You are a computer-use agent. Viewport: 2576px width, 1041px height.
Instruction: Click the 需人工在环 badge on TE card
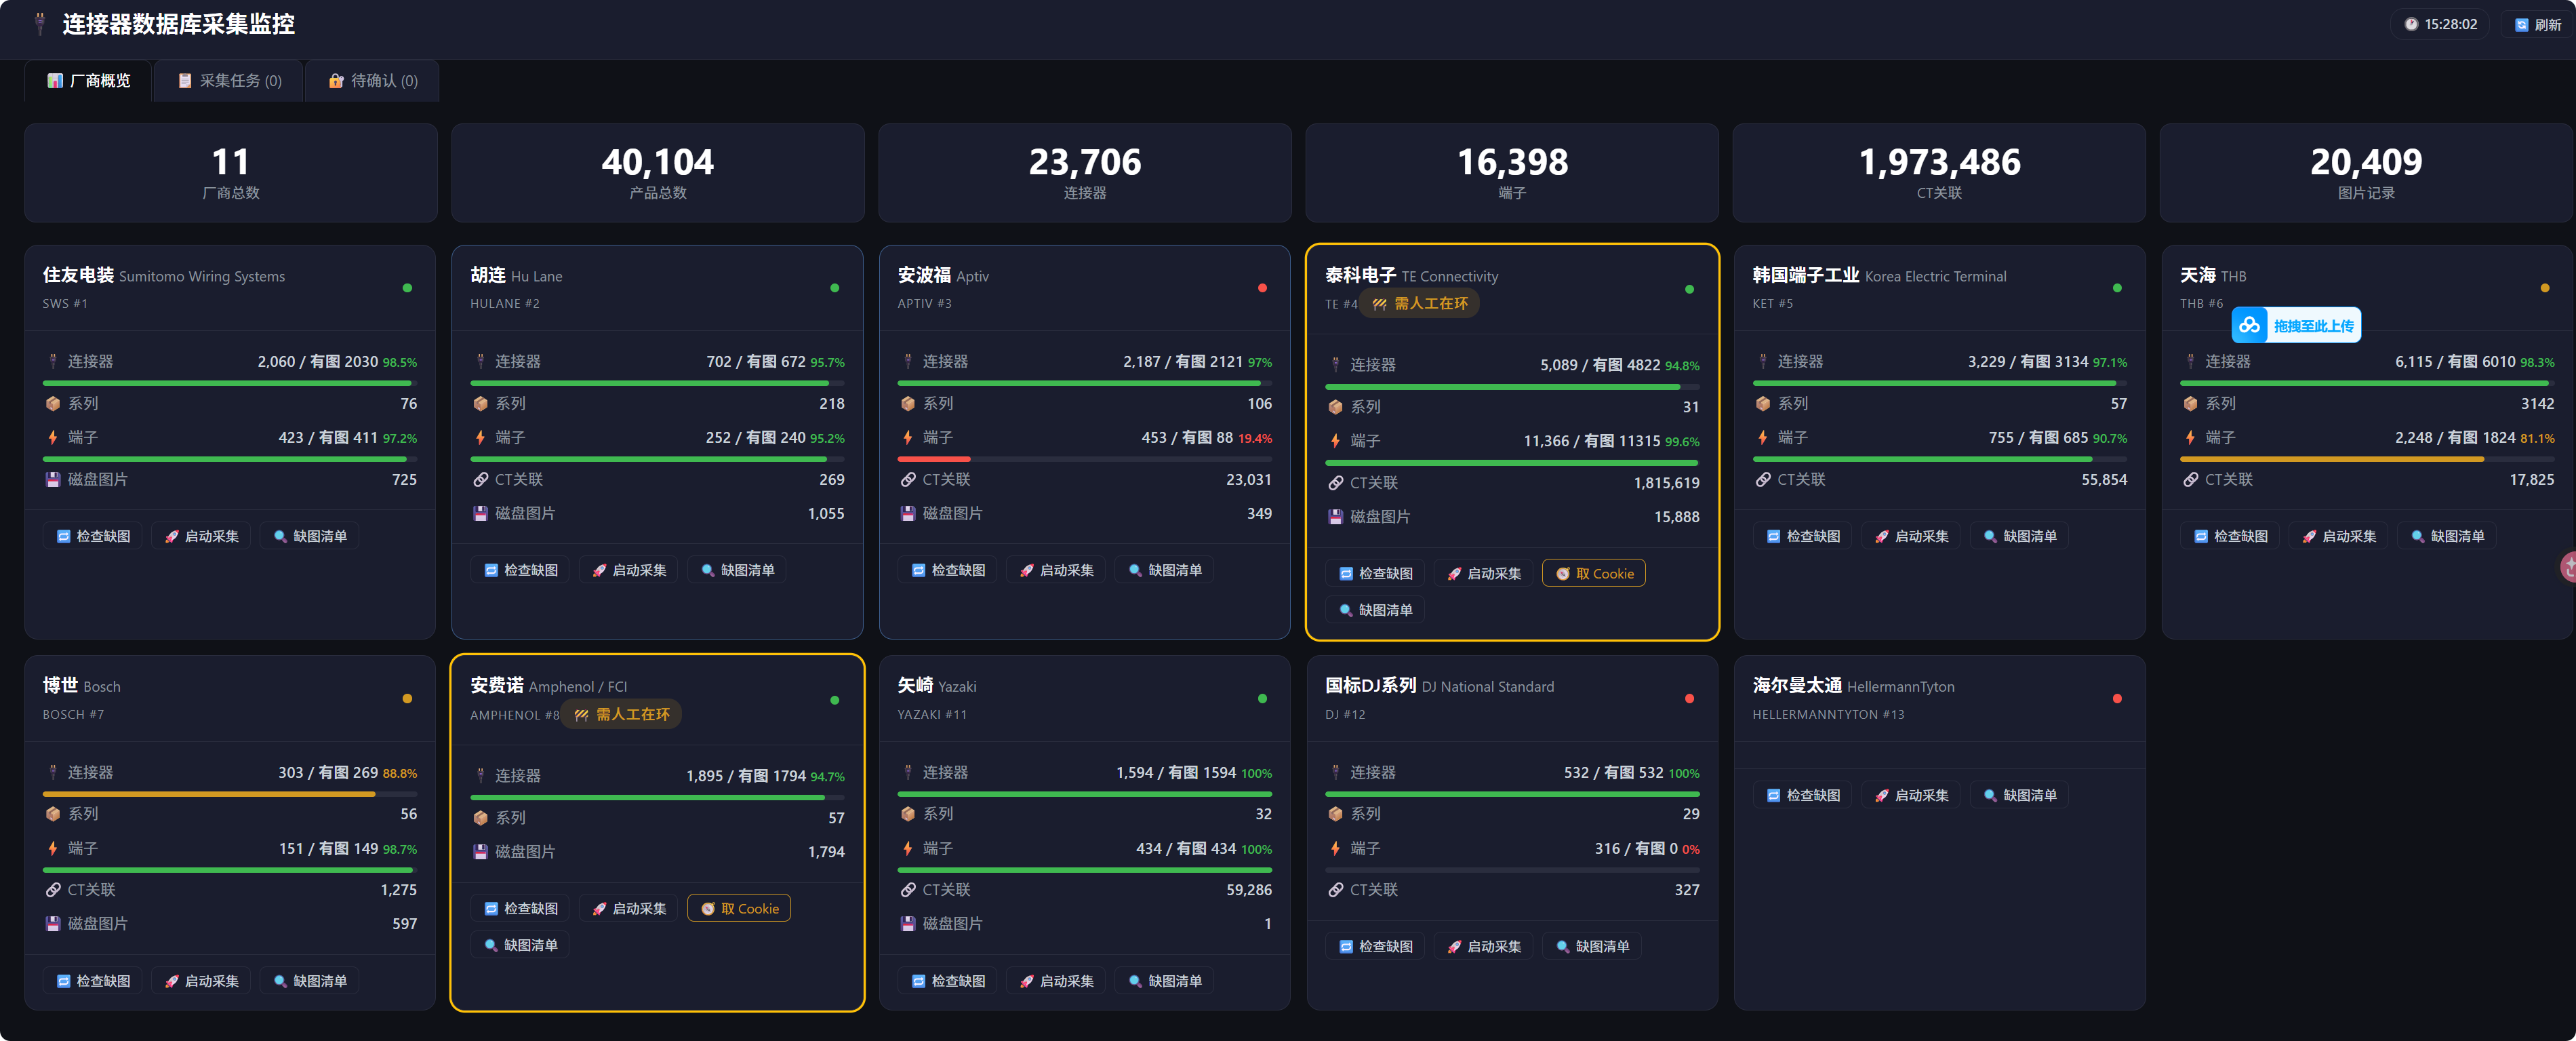point(1420,304)
